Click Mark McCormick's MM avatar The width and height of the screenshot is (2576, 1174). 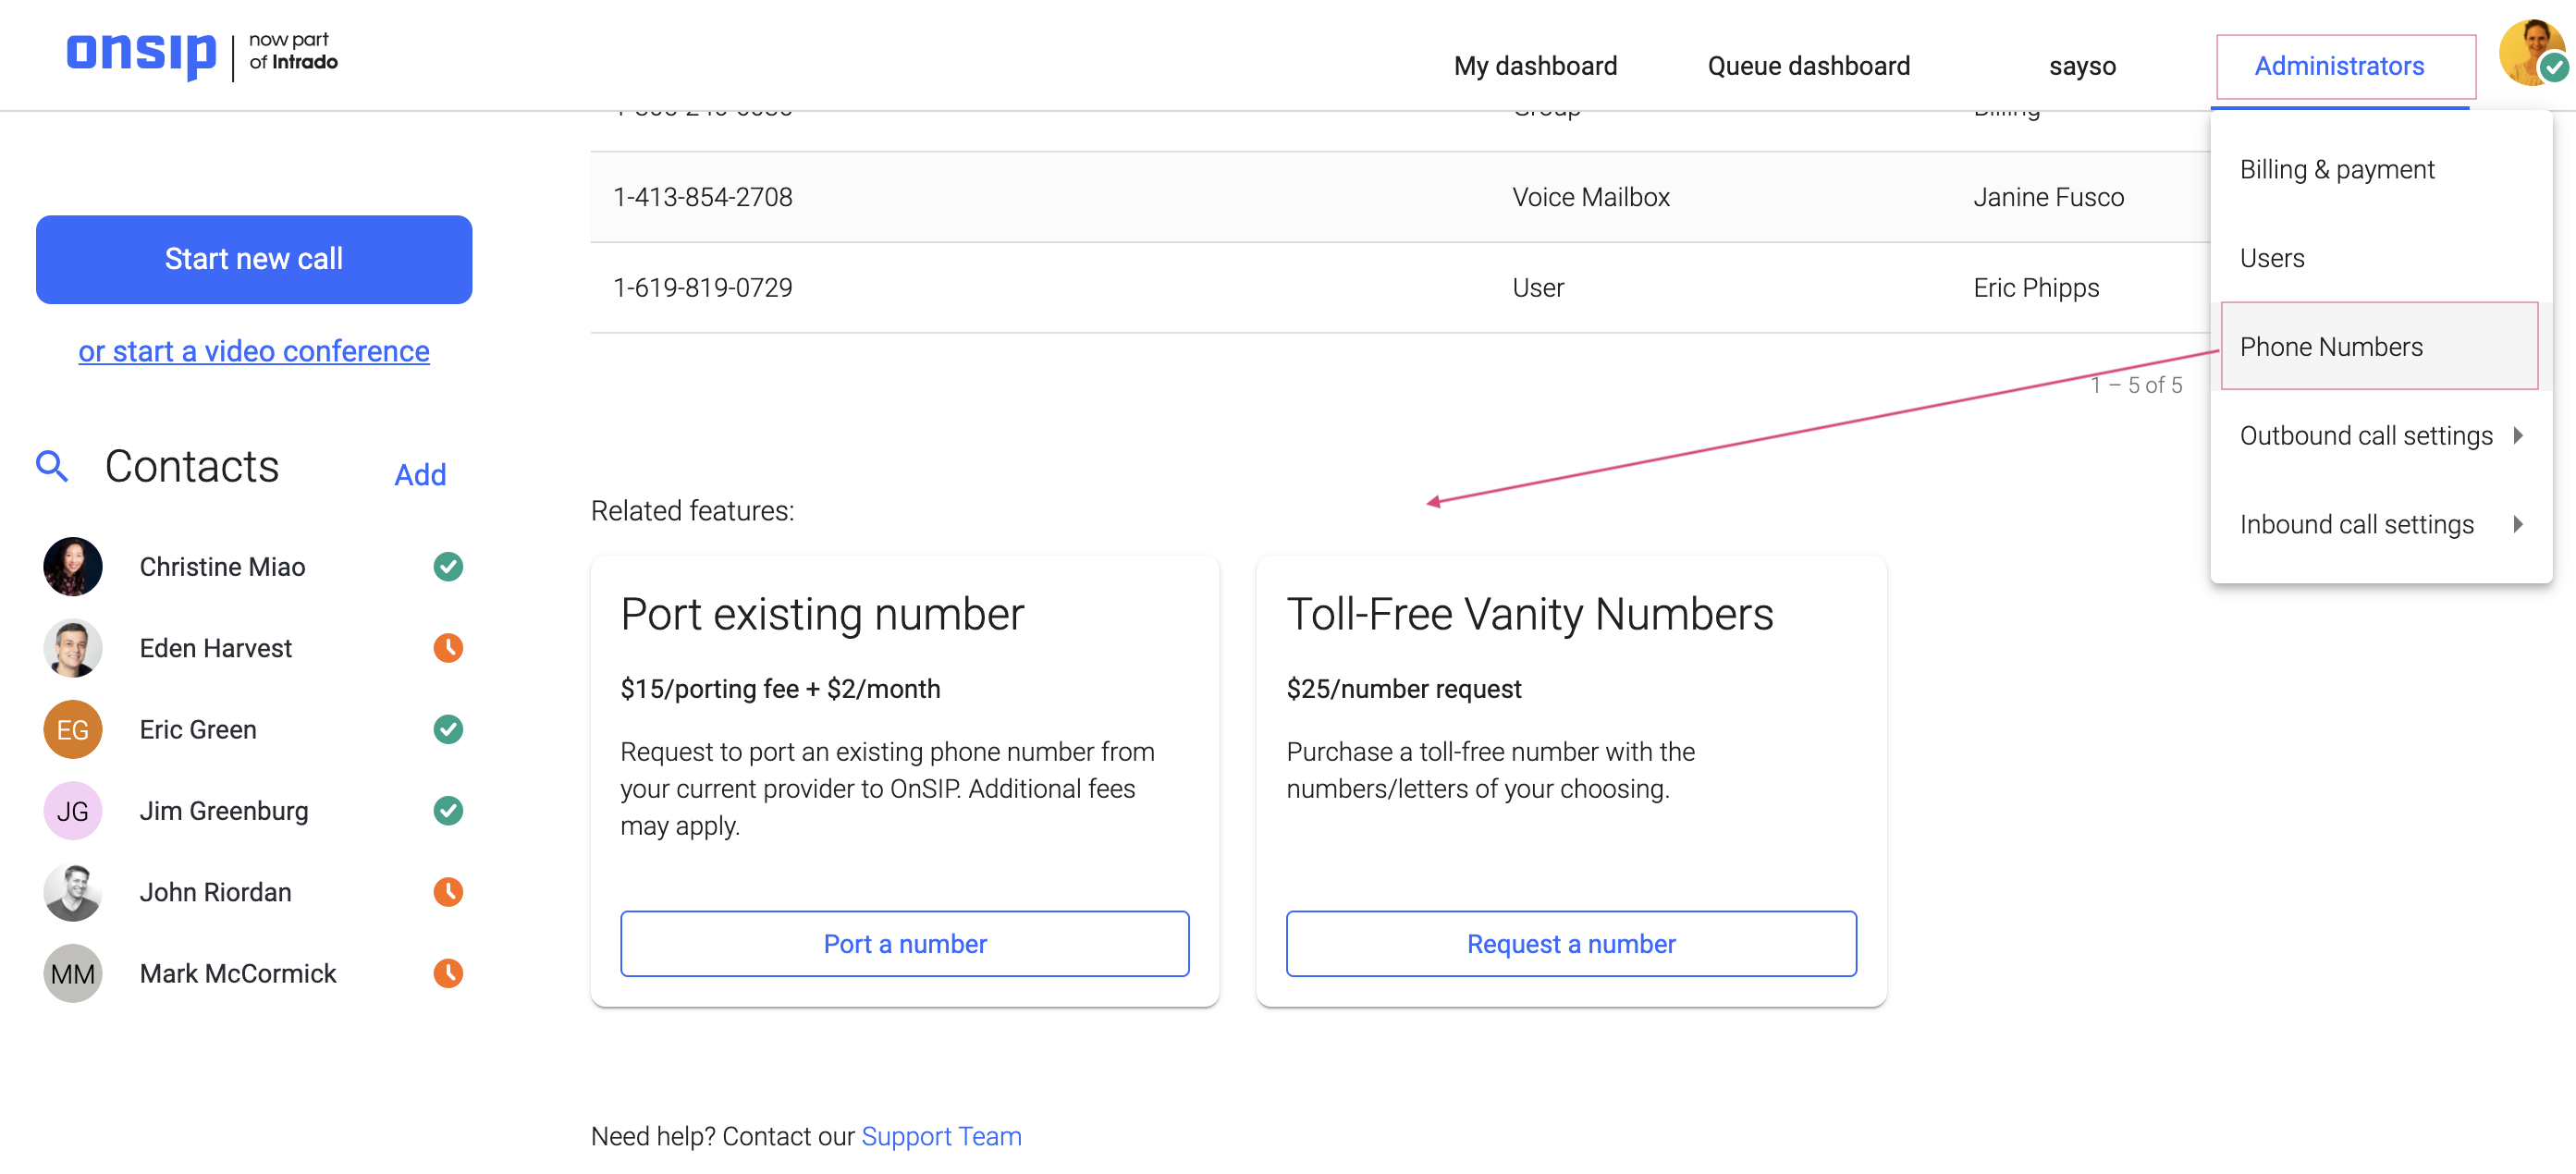(72, 973)
